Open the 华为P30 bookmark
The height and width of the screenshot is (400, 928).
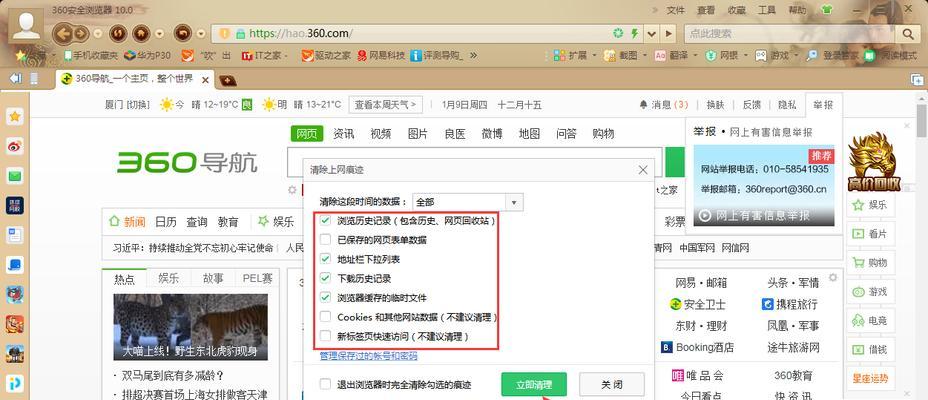click(x=147, y=55)
